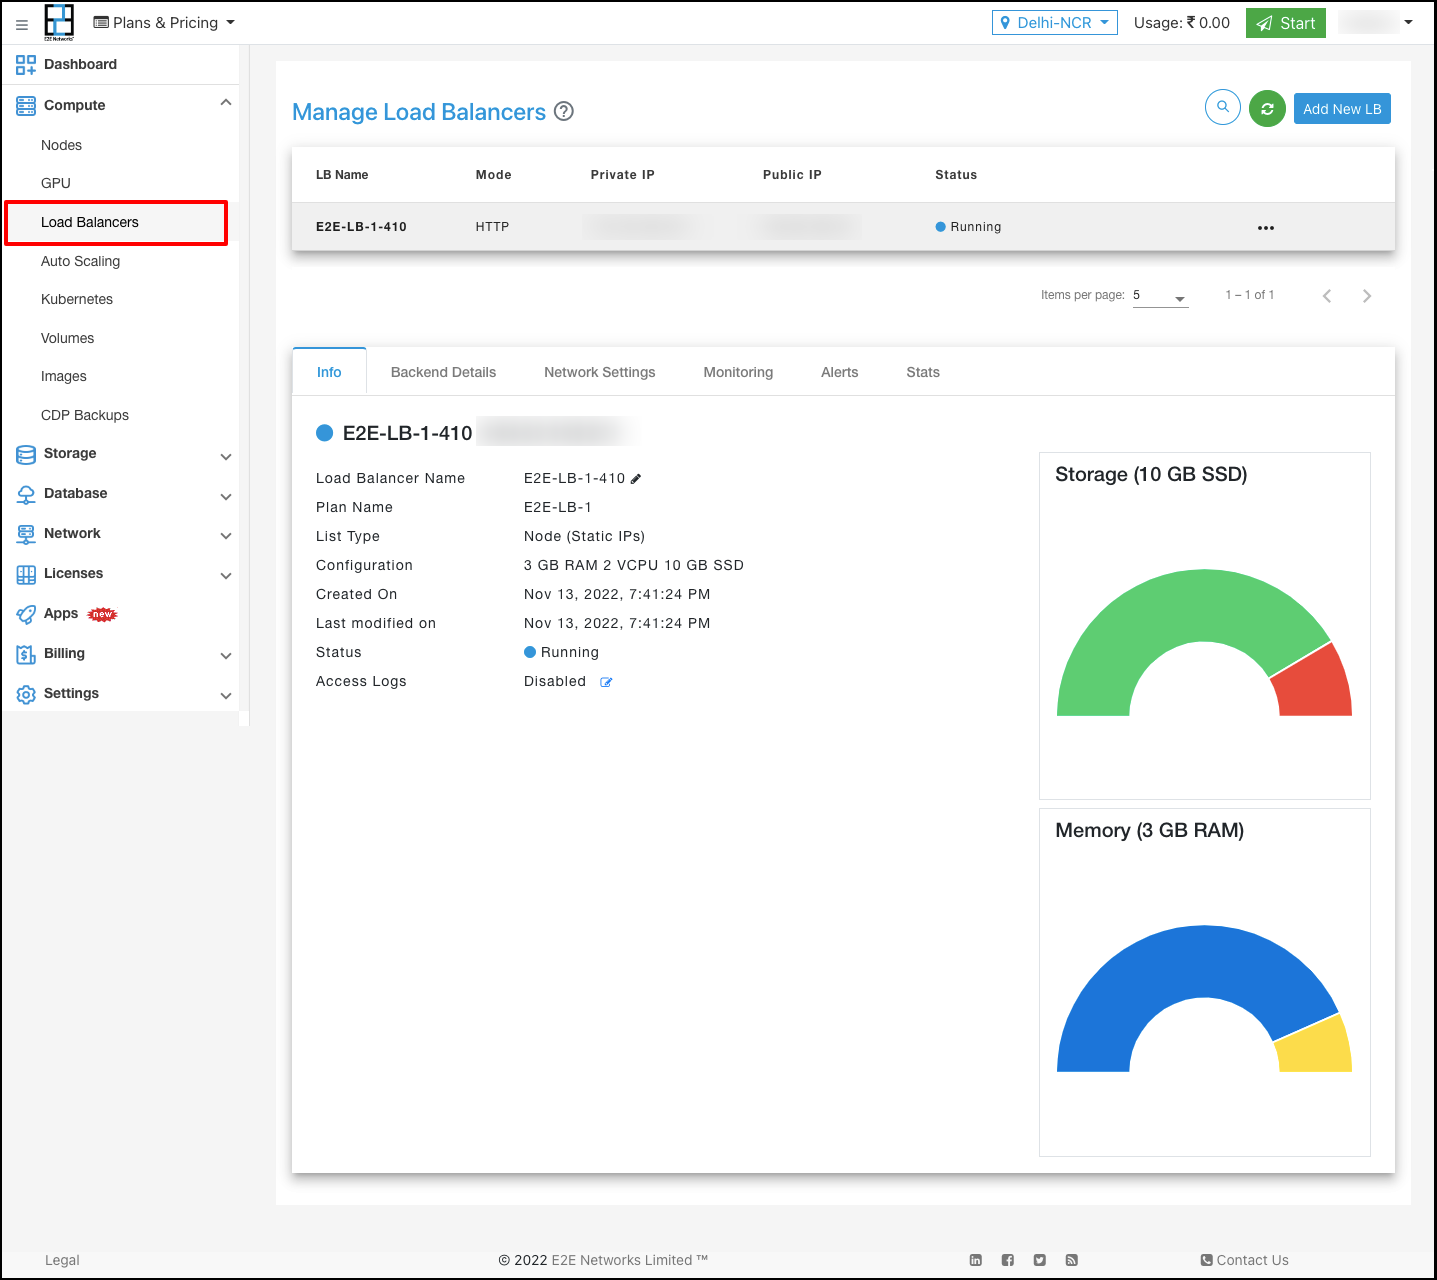Expand the Storage section
The image size is (1437, 1280).
226,457
